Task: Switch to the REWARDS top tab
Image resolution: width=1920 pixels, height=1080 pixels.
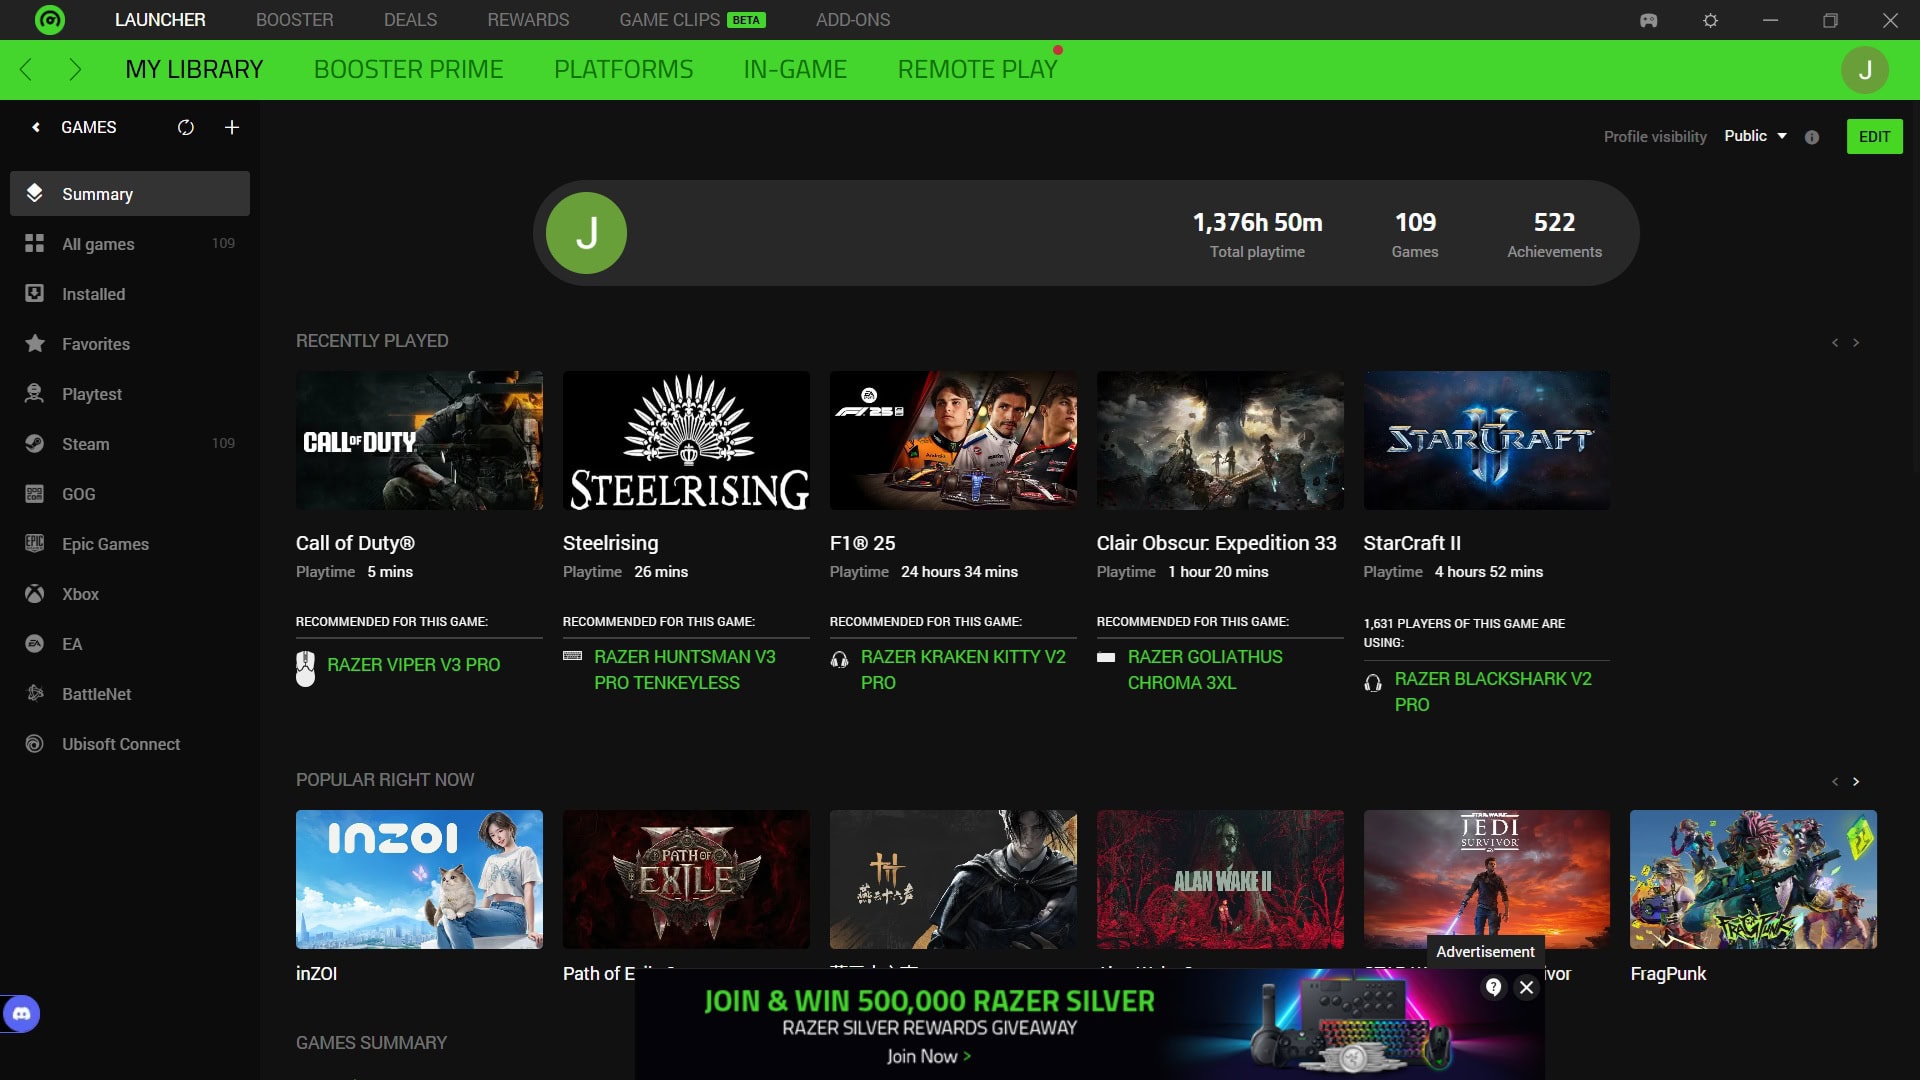Action: (x=528, y=20)
